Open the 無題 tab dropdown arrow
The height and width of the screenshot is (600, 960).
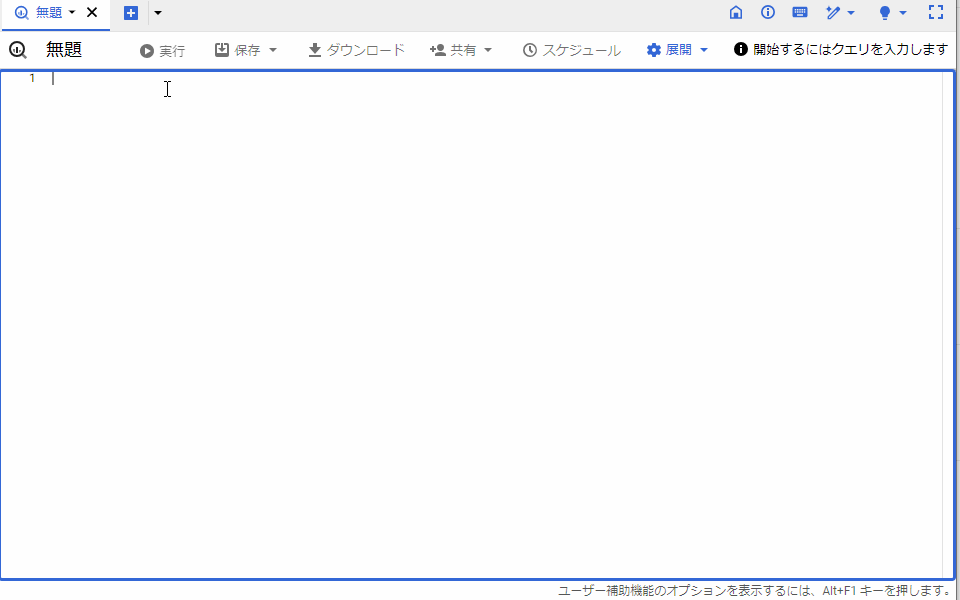coord(73,14)
